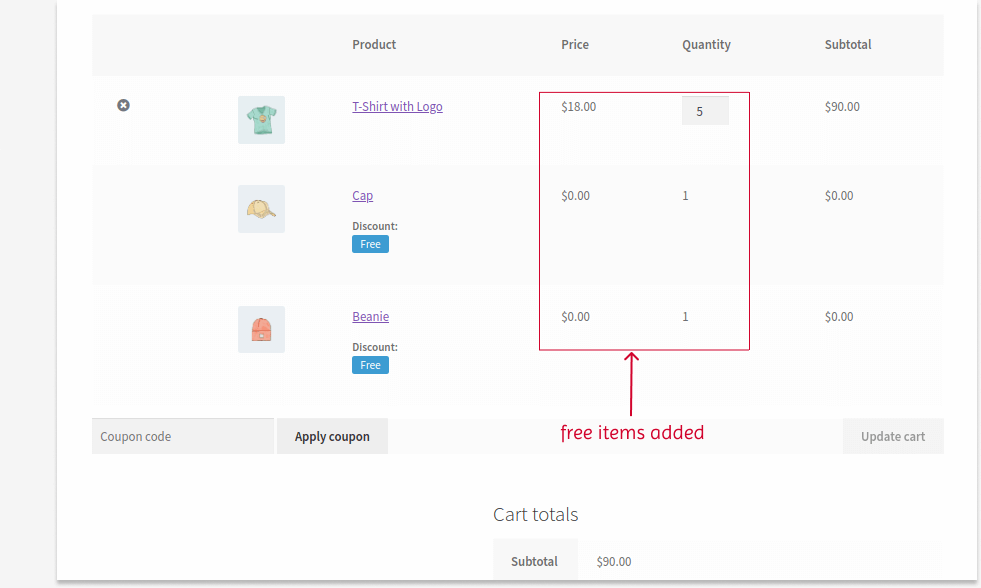Click the Free discount badge under Beanie
This screenshot has width=981, height=588.
tap(370, 364)
